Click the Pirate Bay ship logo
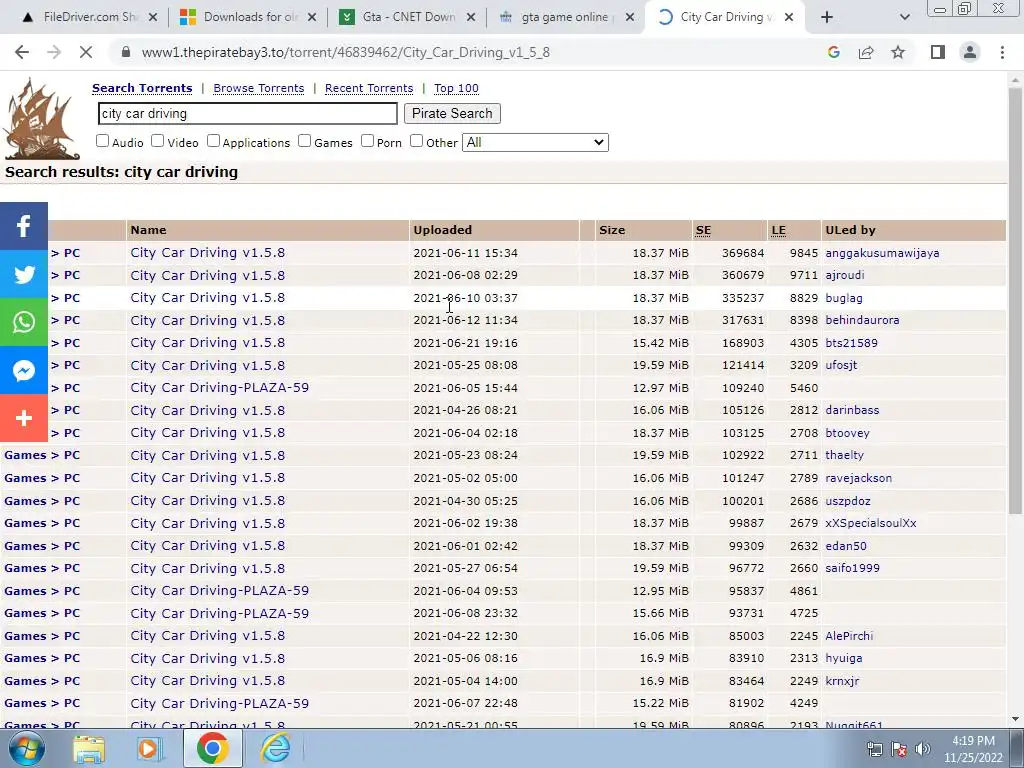The image size is (1024, 768). coord(41,119)
